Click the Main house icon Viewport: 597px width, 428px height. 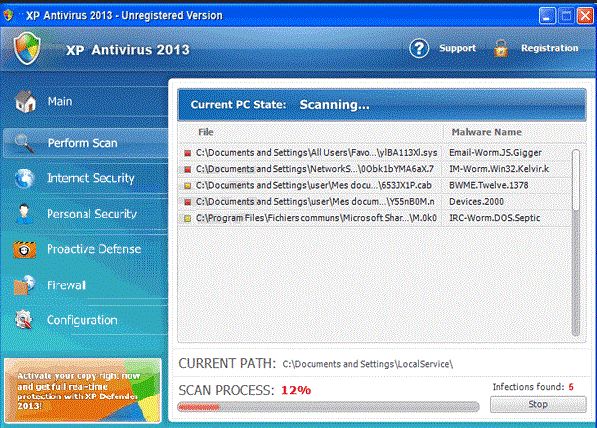coord(25,101)
